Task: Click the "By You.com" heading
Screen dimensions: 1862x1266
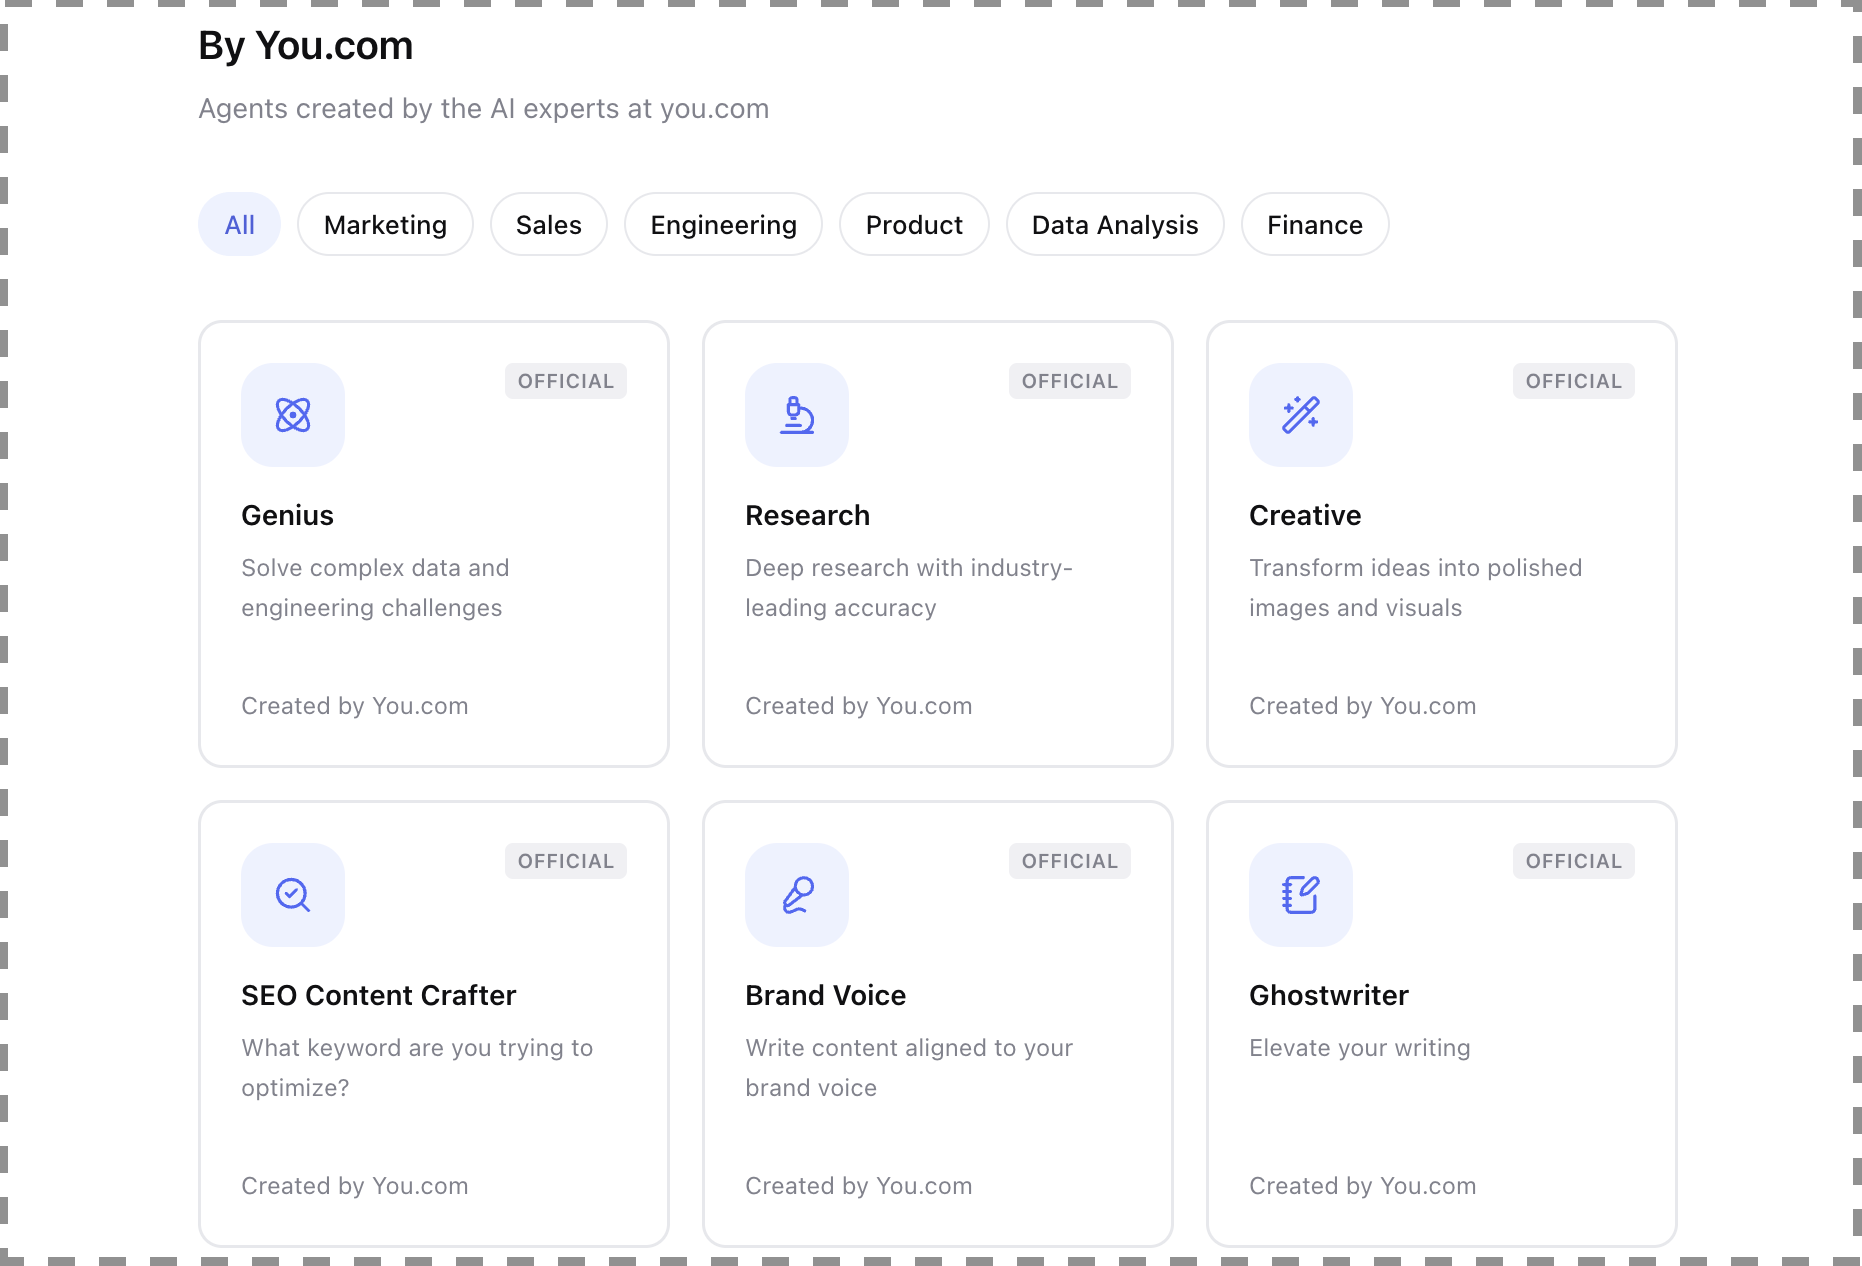Action: tap(306, 46)
